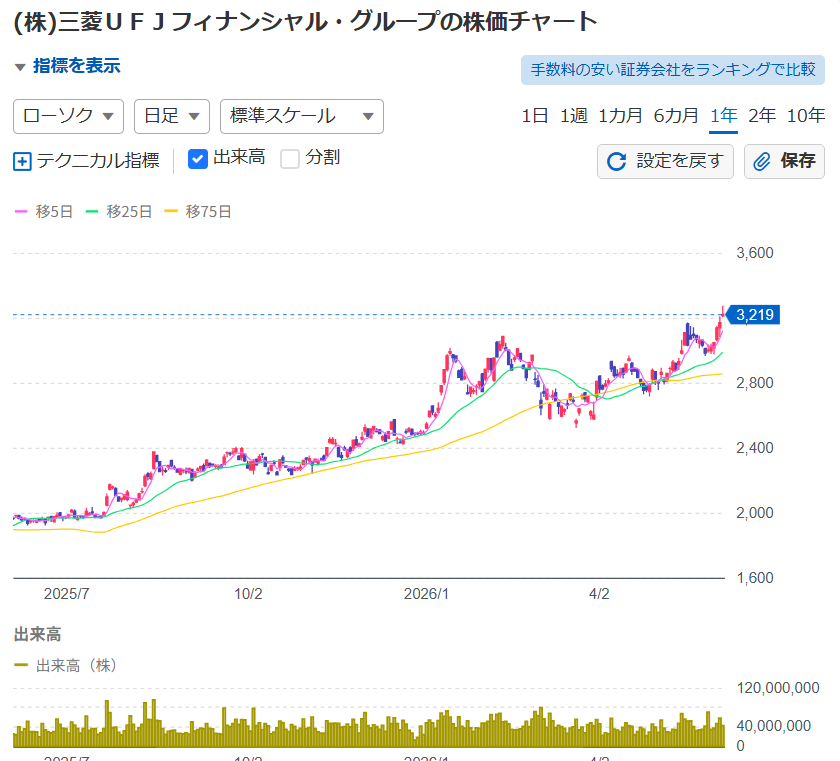Click the 4/2 date label on price chart

click(599, 594)
